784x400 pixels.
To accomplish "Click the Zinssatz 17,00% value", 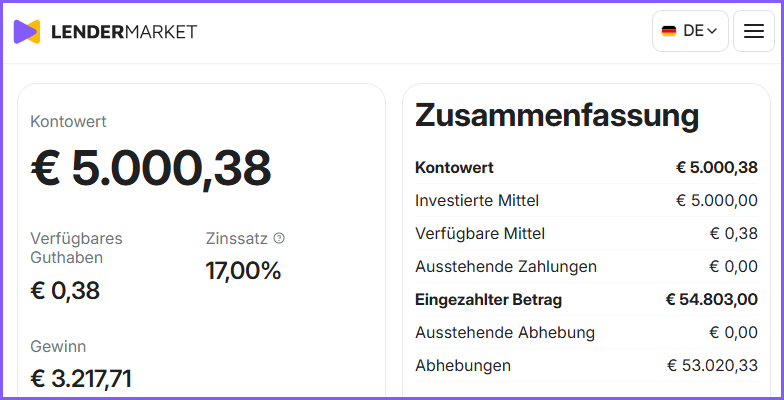I will tap(244, 271).
